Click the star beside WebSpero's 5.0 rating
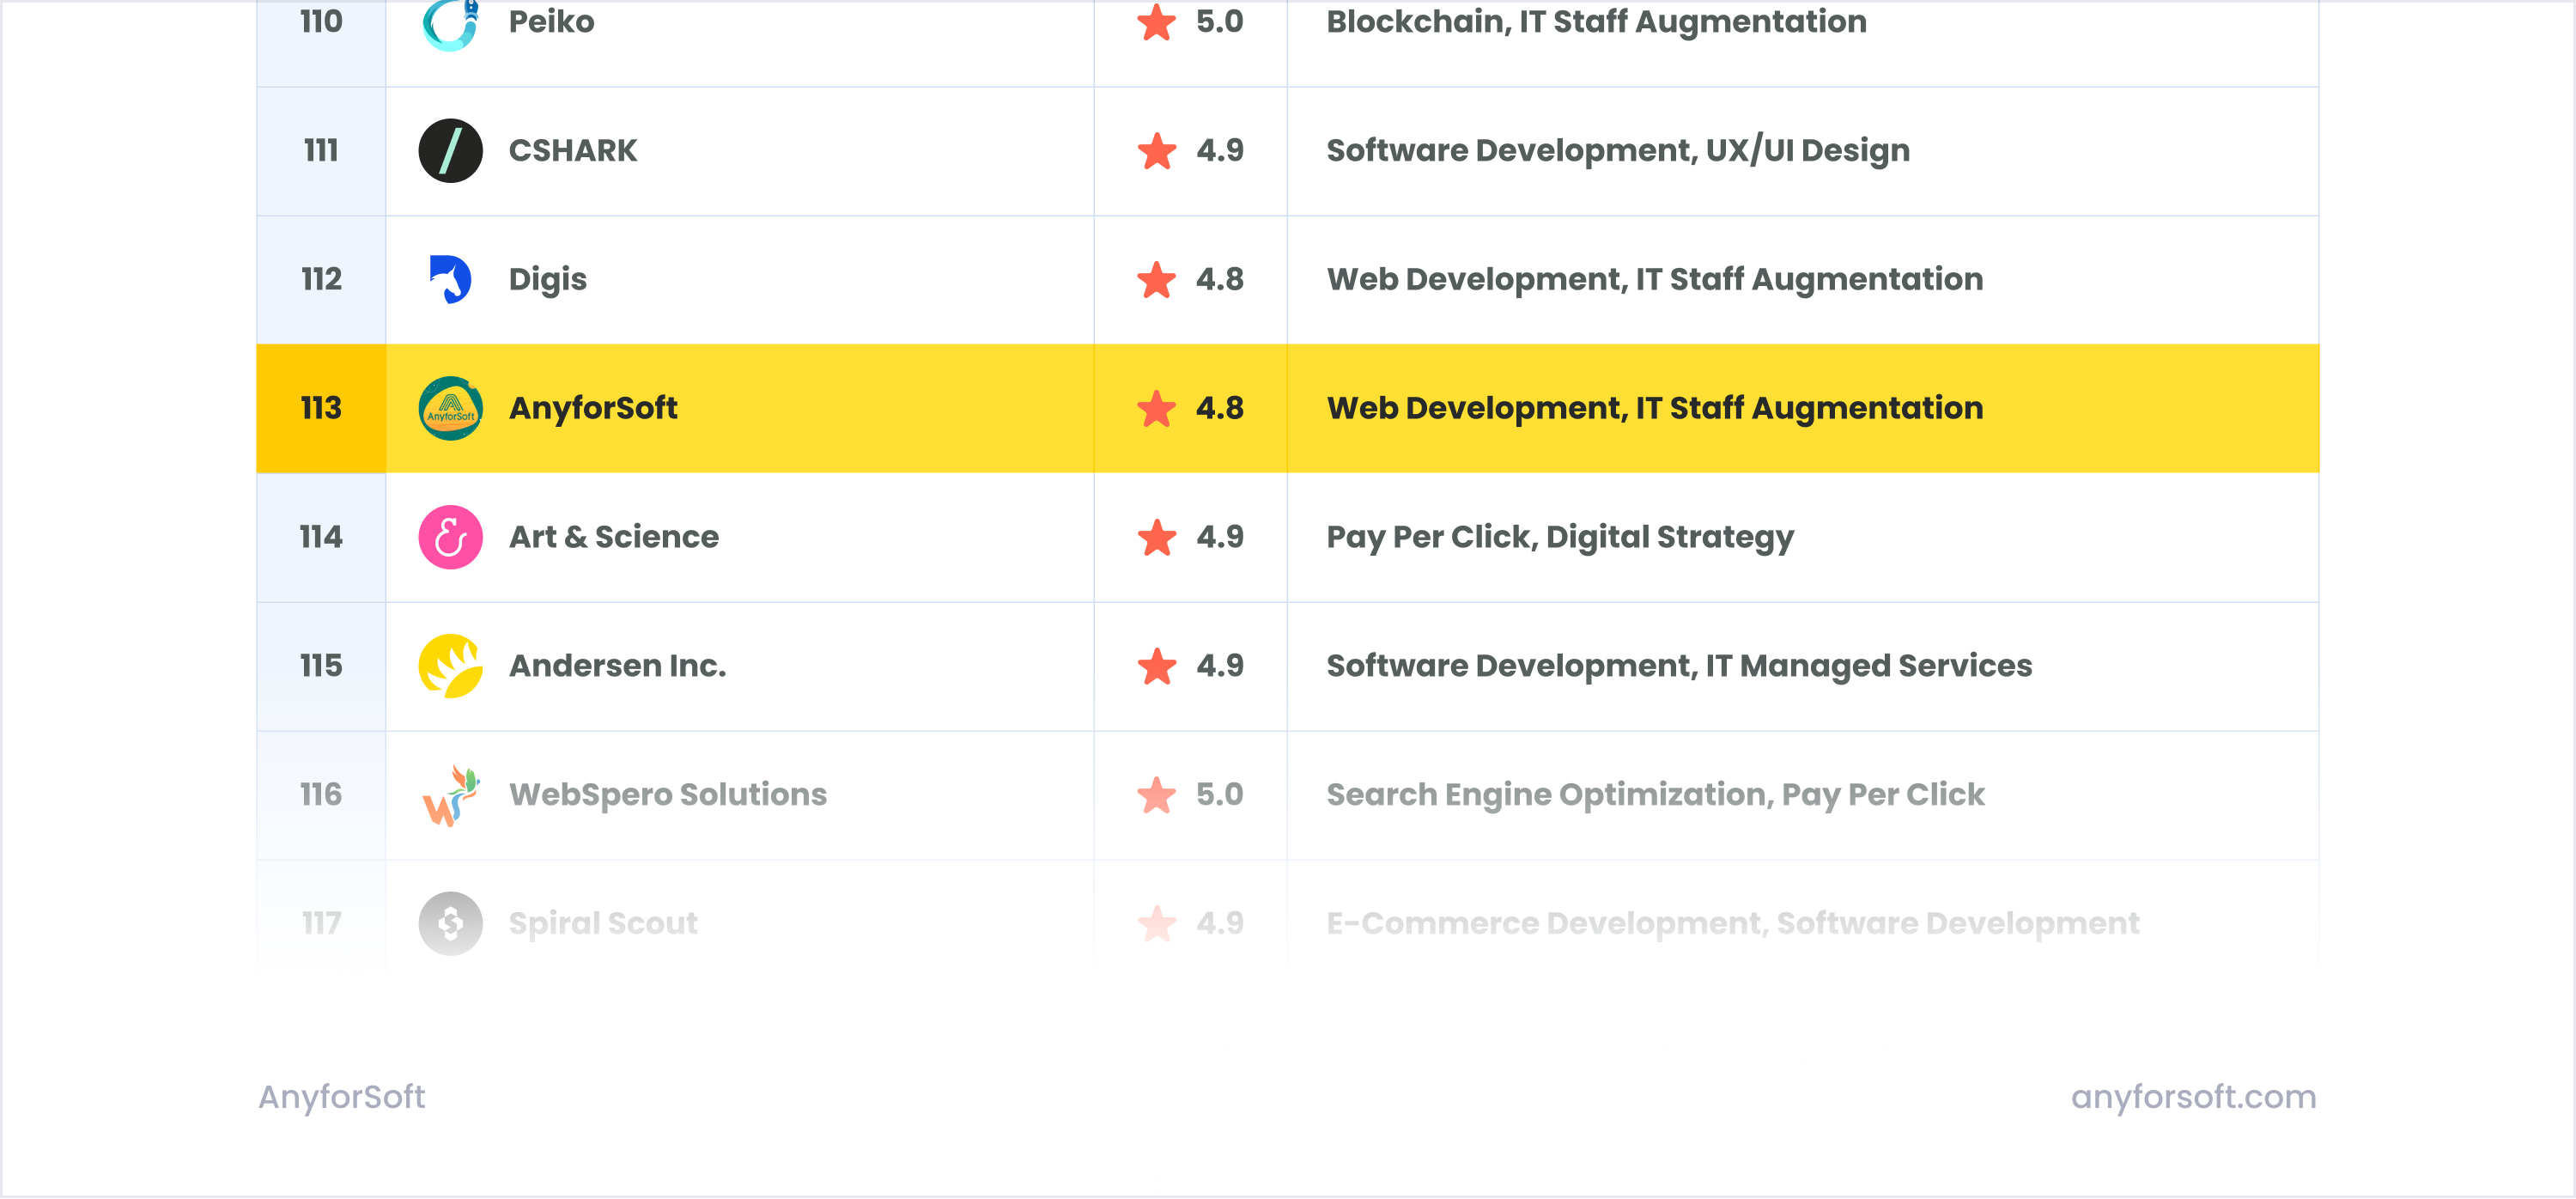This screenshot has height=1199, width=2576. [x=1156, y=796]
